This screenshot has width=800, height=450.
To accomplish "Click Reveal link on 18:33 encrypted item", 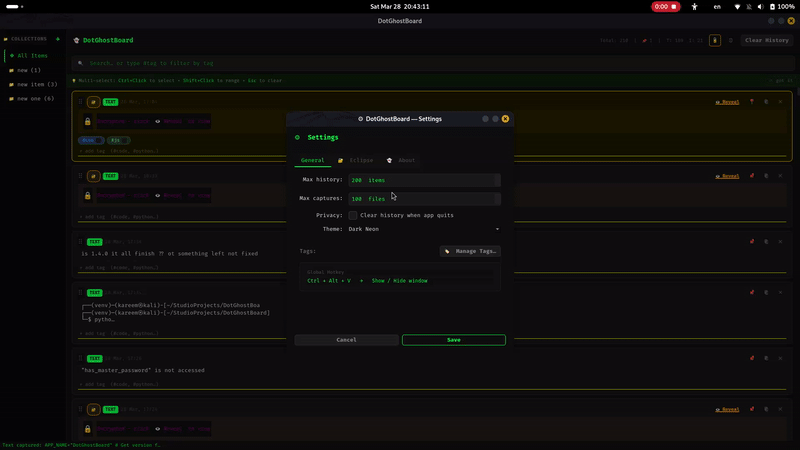I will (x=727, y=176).
